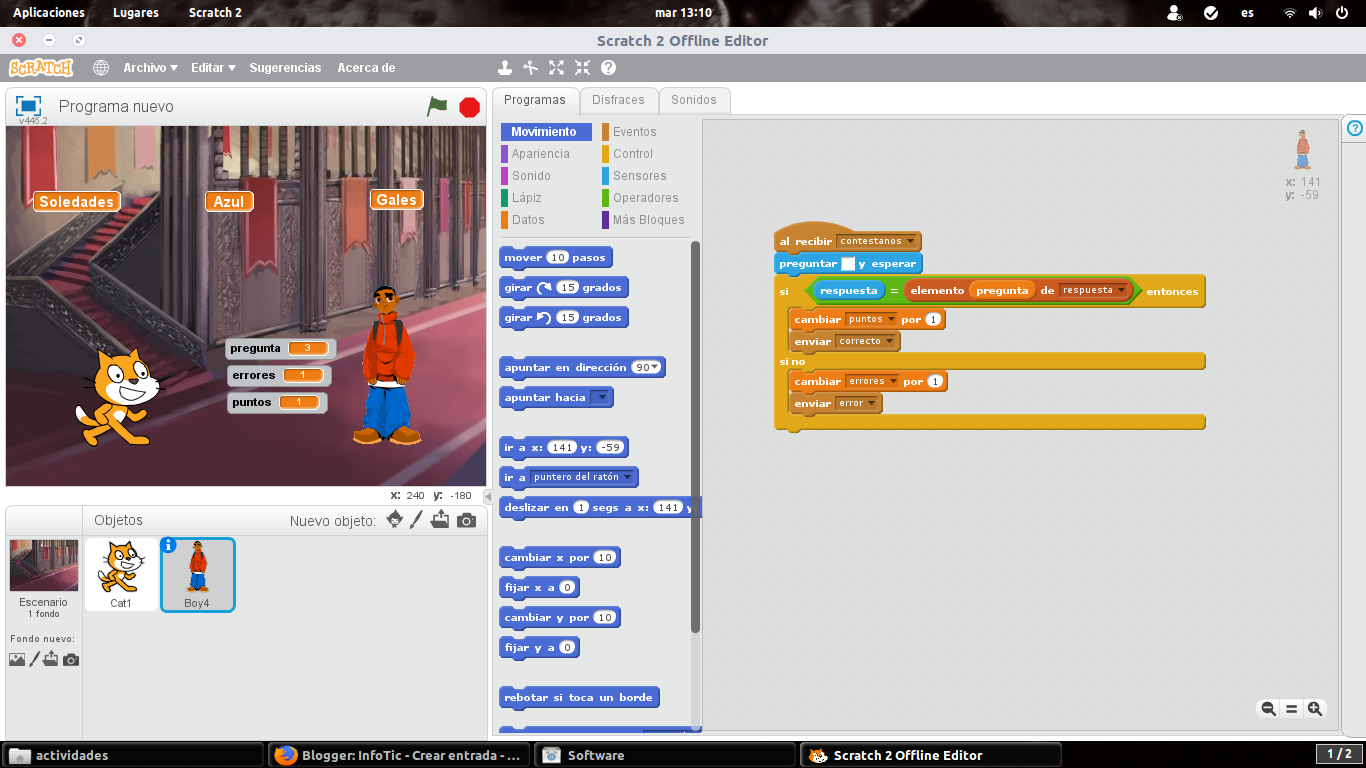1366x768 pixels.
Task: Upload backdrop from file icon
Action: pyautogui.click(x=51, y=659)
